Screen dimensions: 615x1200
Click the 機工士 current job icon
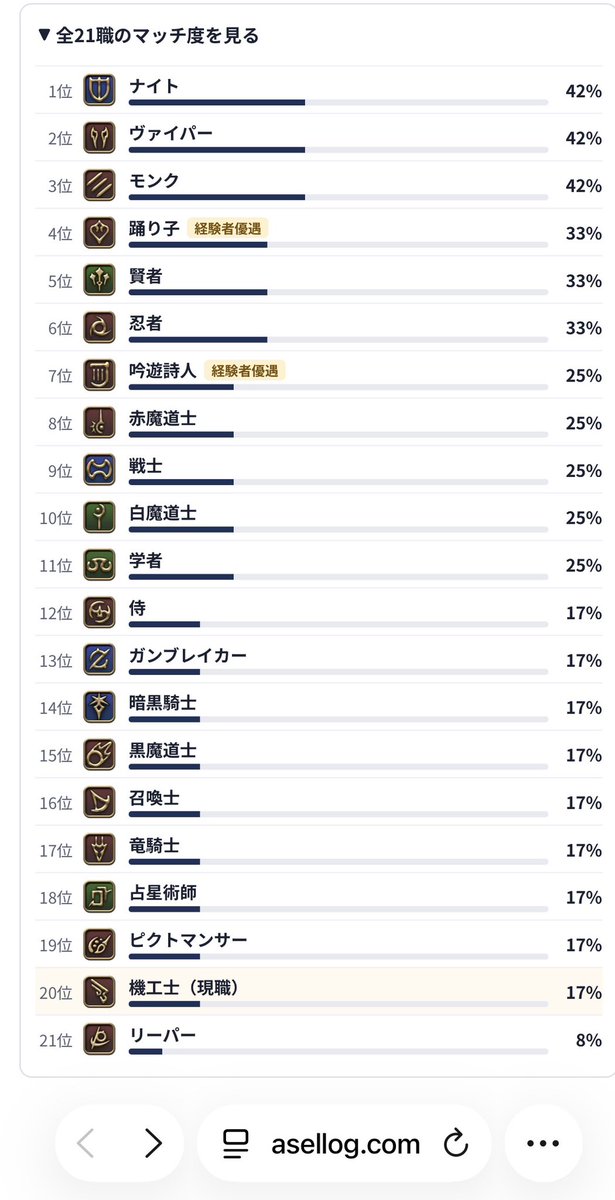pos(99,992)
